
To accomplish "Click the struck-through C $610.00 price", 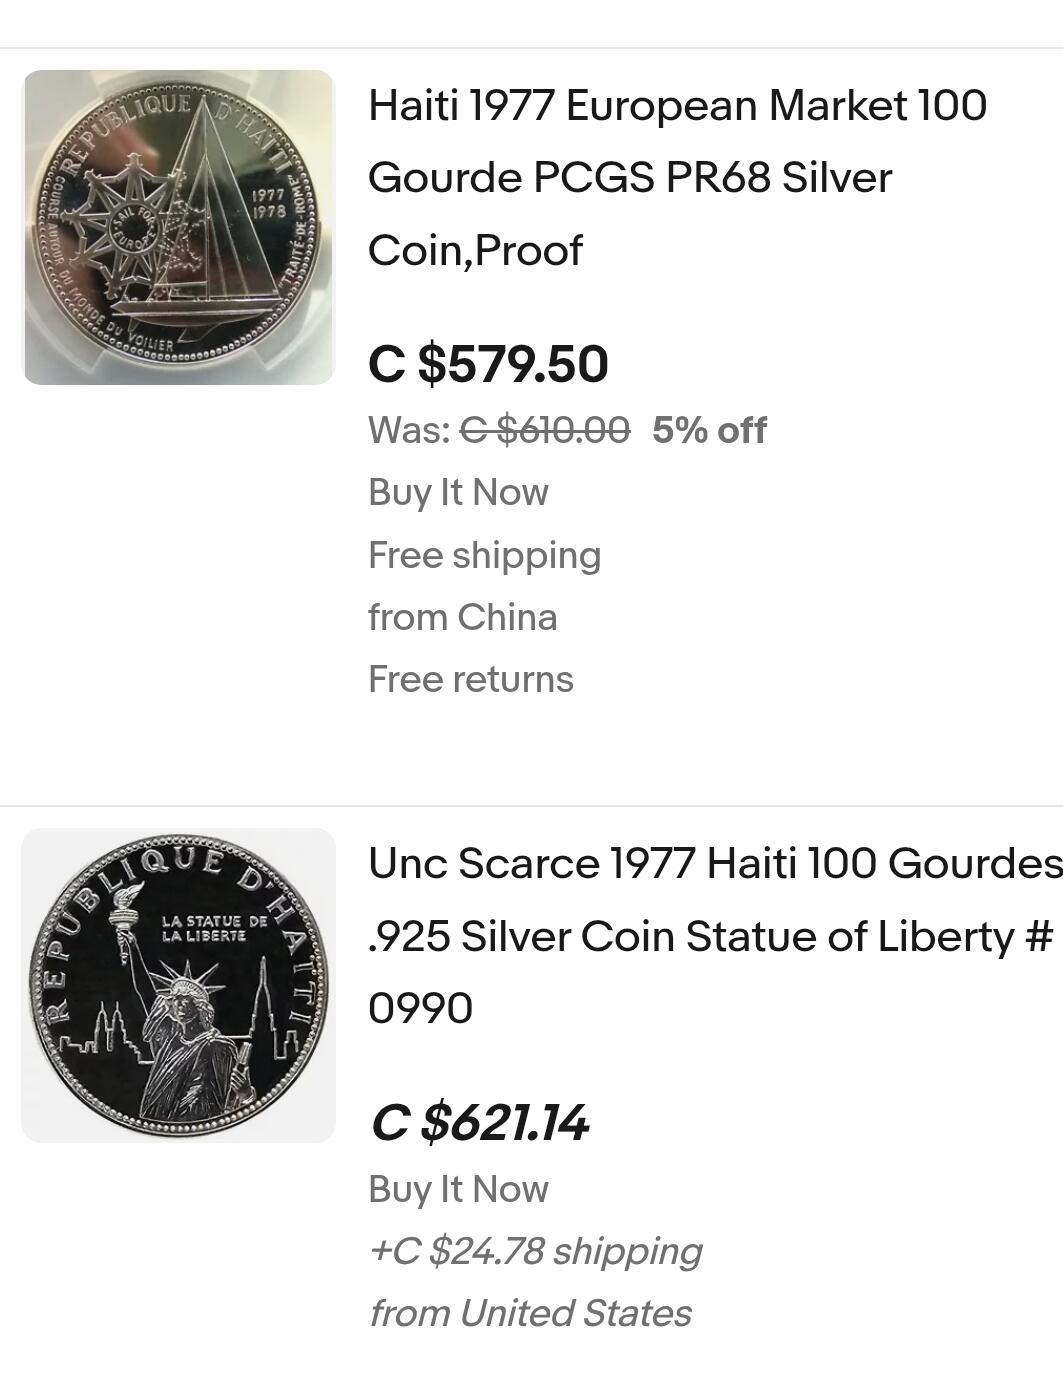I will tap(545, 431).
